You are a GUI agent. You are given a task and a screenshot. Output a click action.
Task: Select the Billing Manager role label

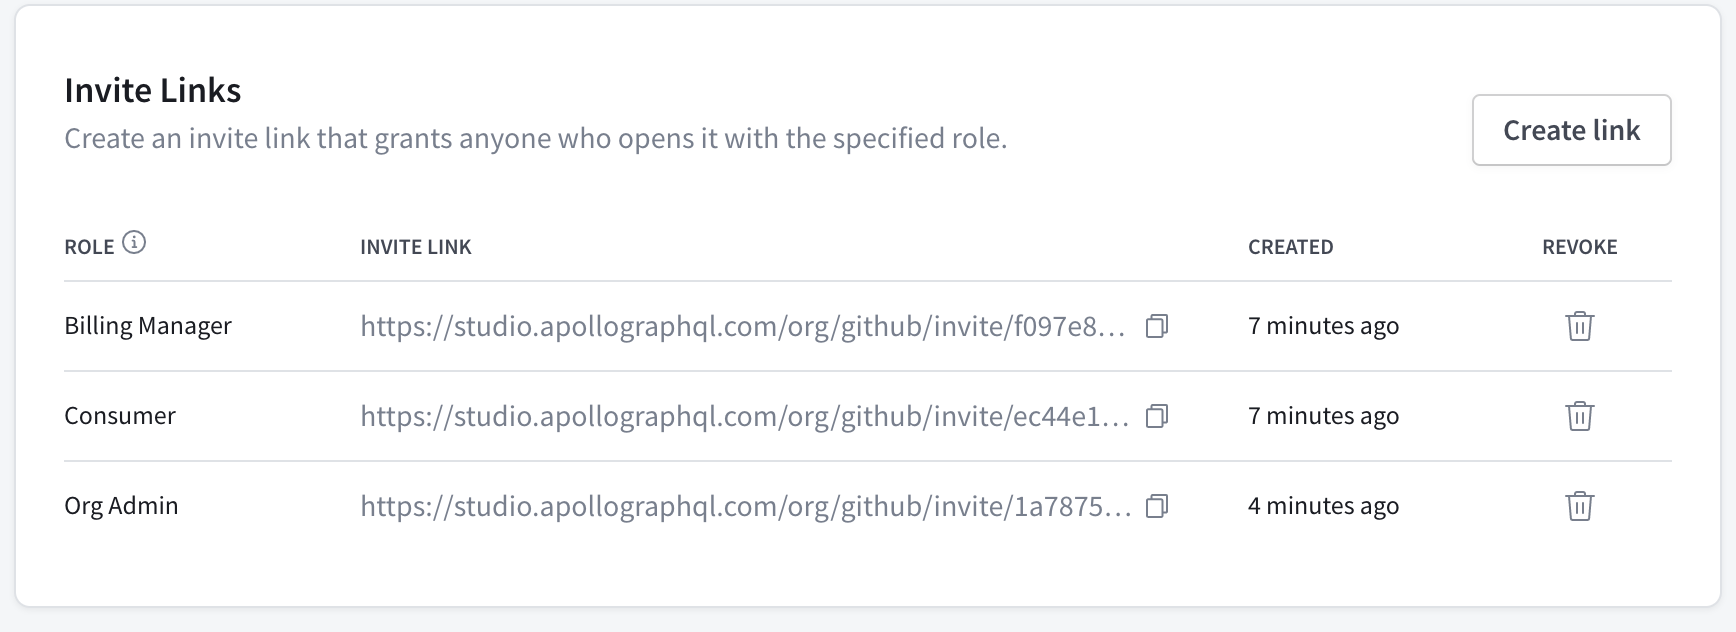pos(148,325)
